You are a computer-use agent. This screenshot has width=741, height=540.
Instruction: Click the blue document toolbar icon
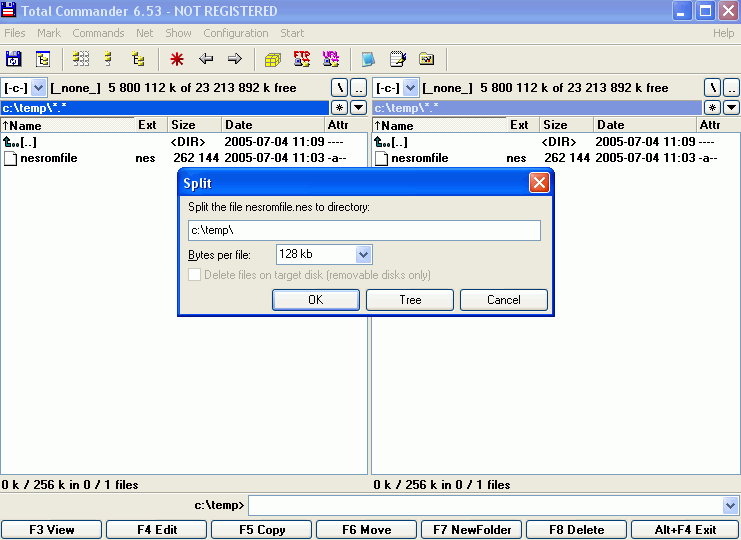tap(368, 60)
